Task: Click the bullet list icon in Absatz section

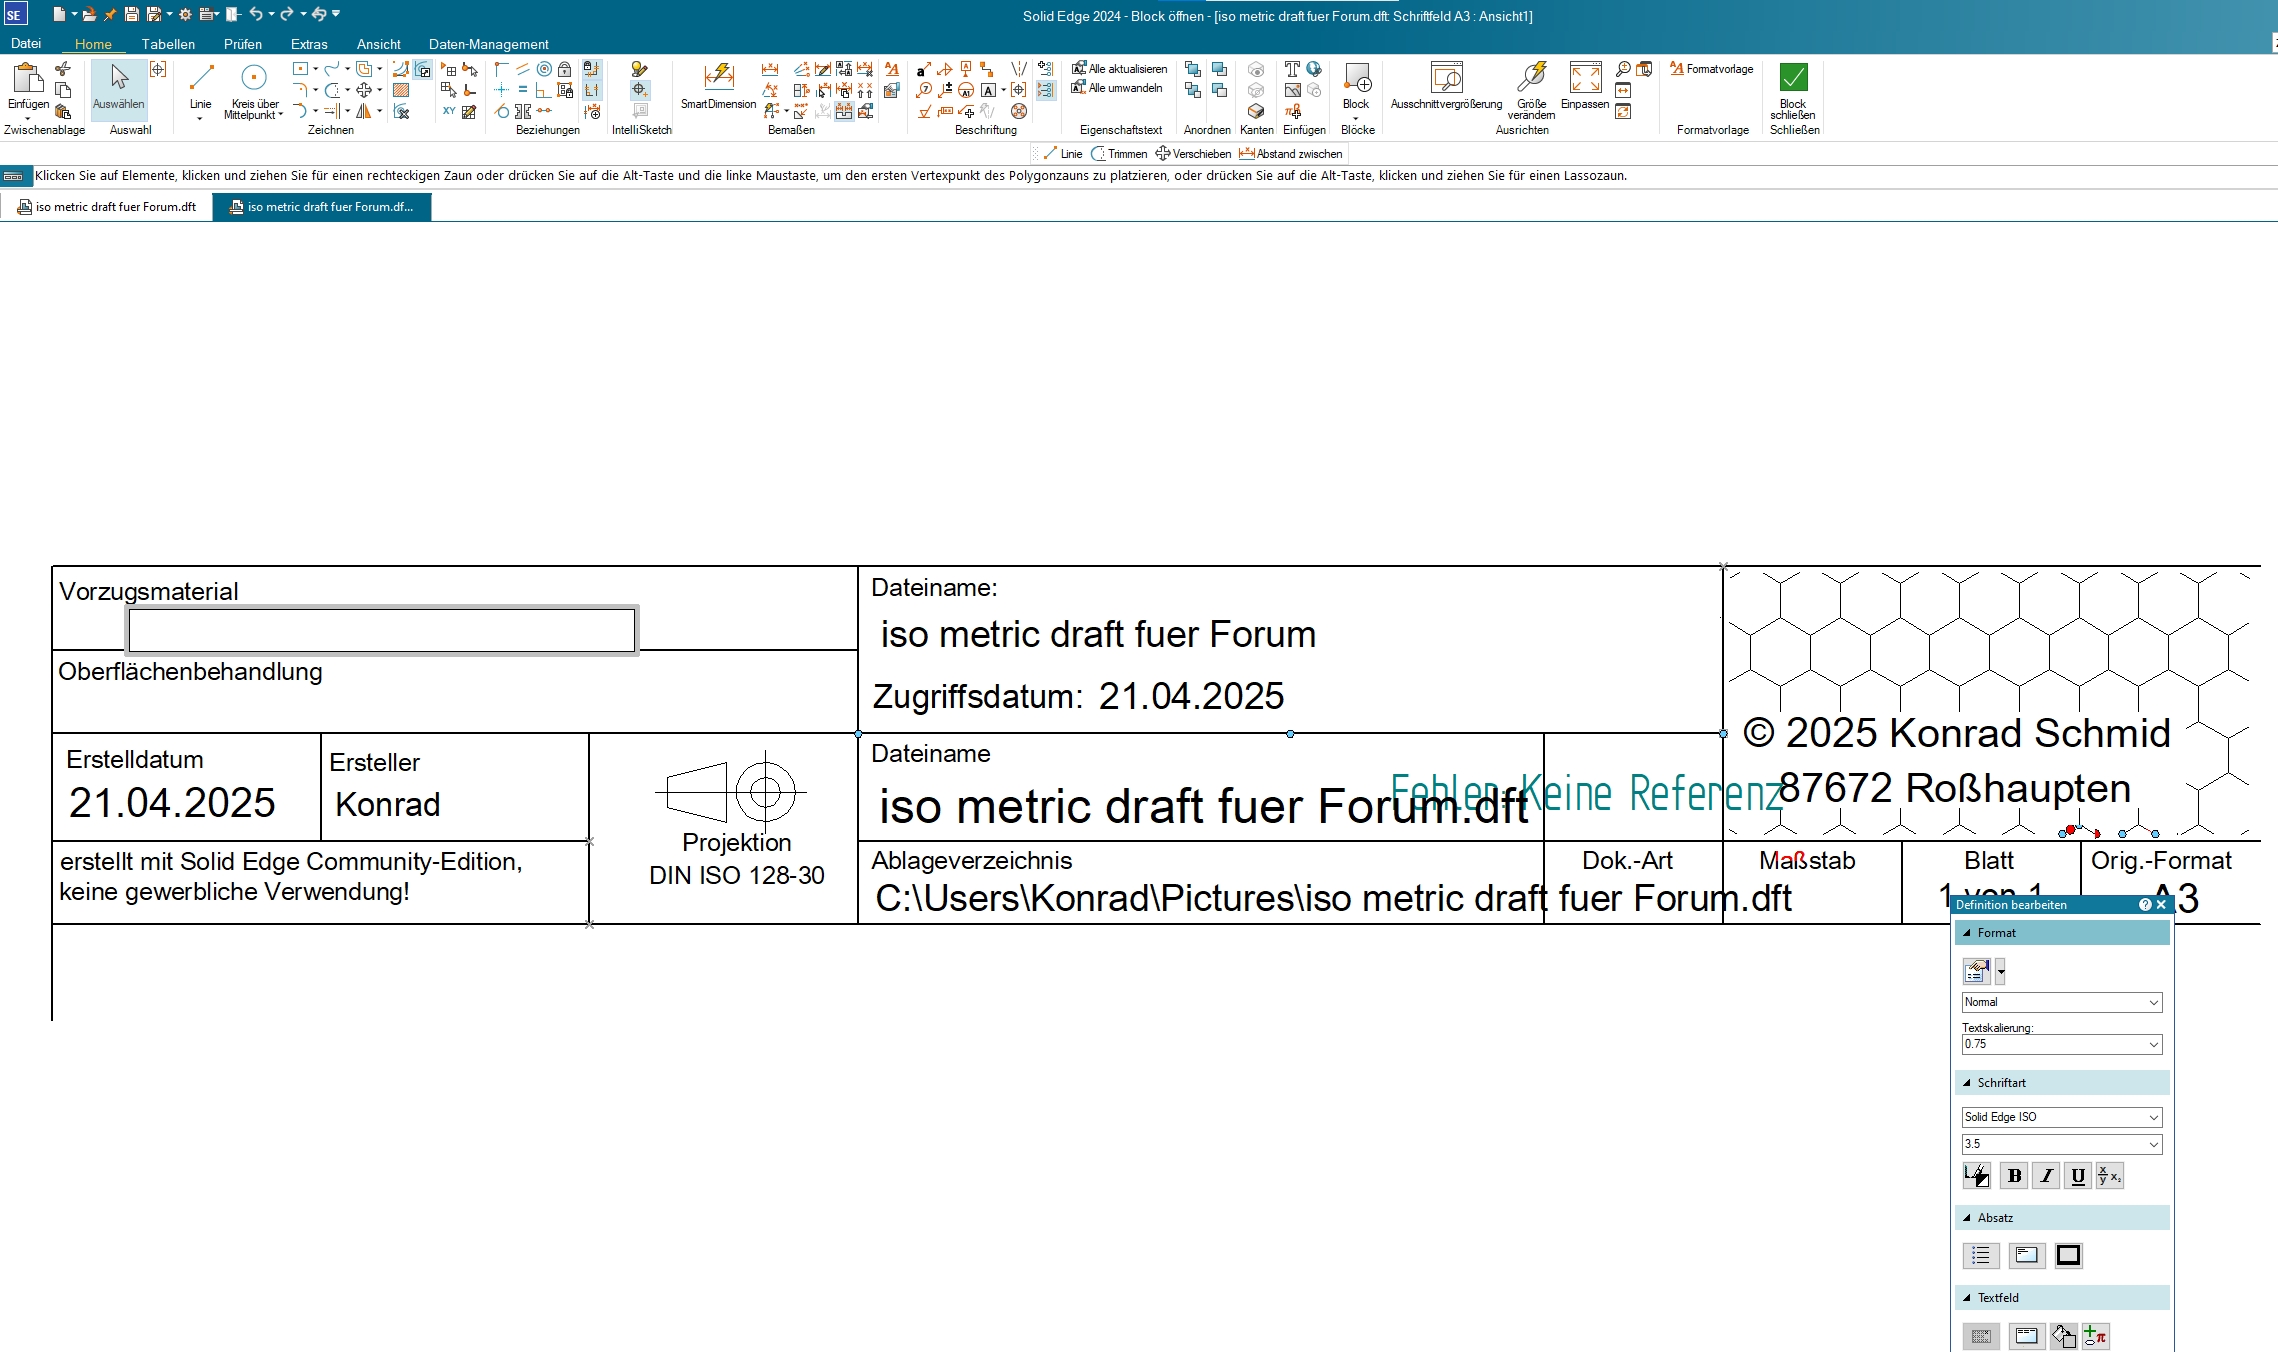Action: (1981, 1256)
